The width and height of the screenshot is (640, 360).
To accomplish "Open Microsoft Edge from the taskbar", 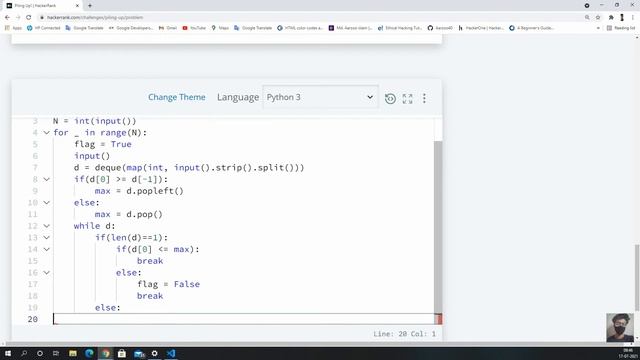I will pyautogui.click(x=89, y=353).
